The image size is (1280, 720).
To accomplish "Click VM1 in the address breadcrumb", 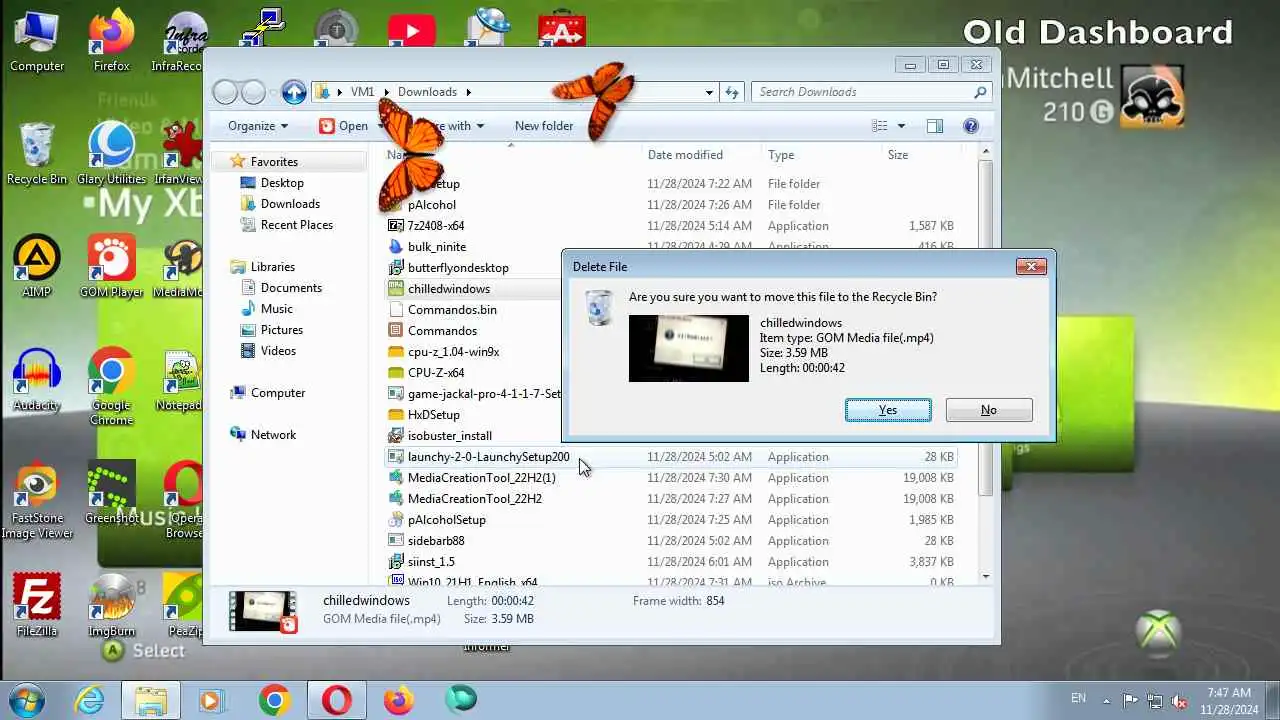I will [362, 92].
